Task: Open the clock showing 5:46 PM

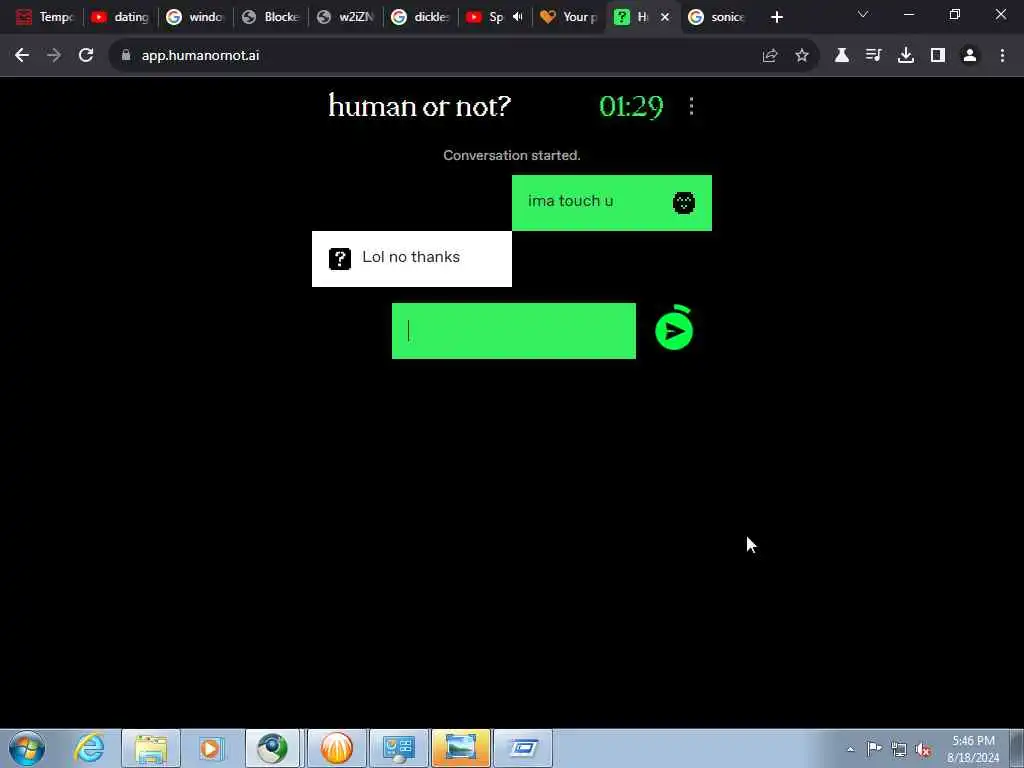Action: point(973,748)
